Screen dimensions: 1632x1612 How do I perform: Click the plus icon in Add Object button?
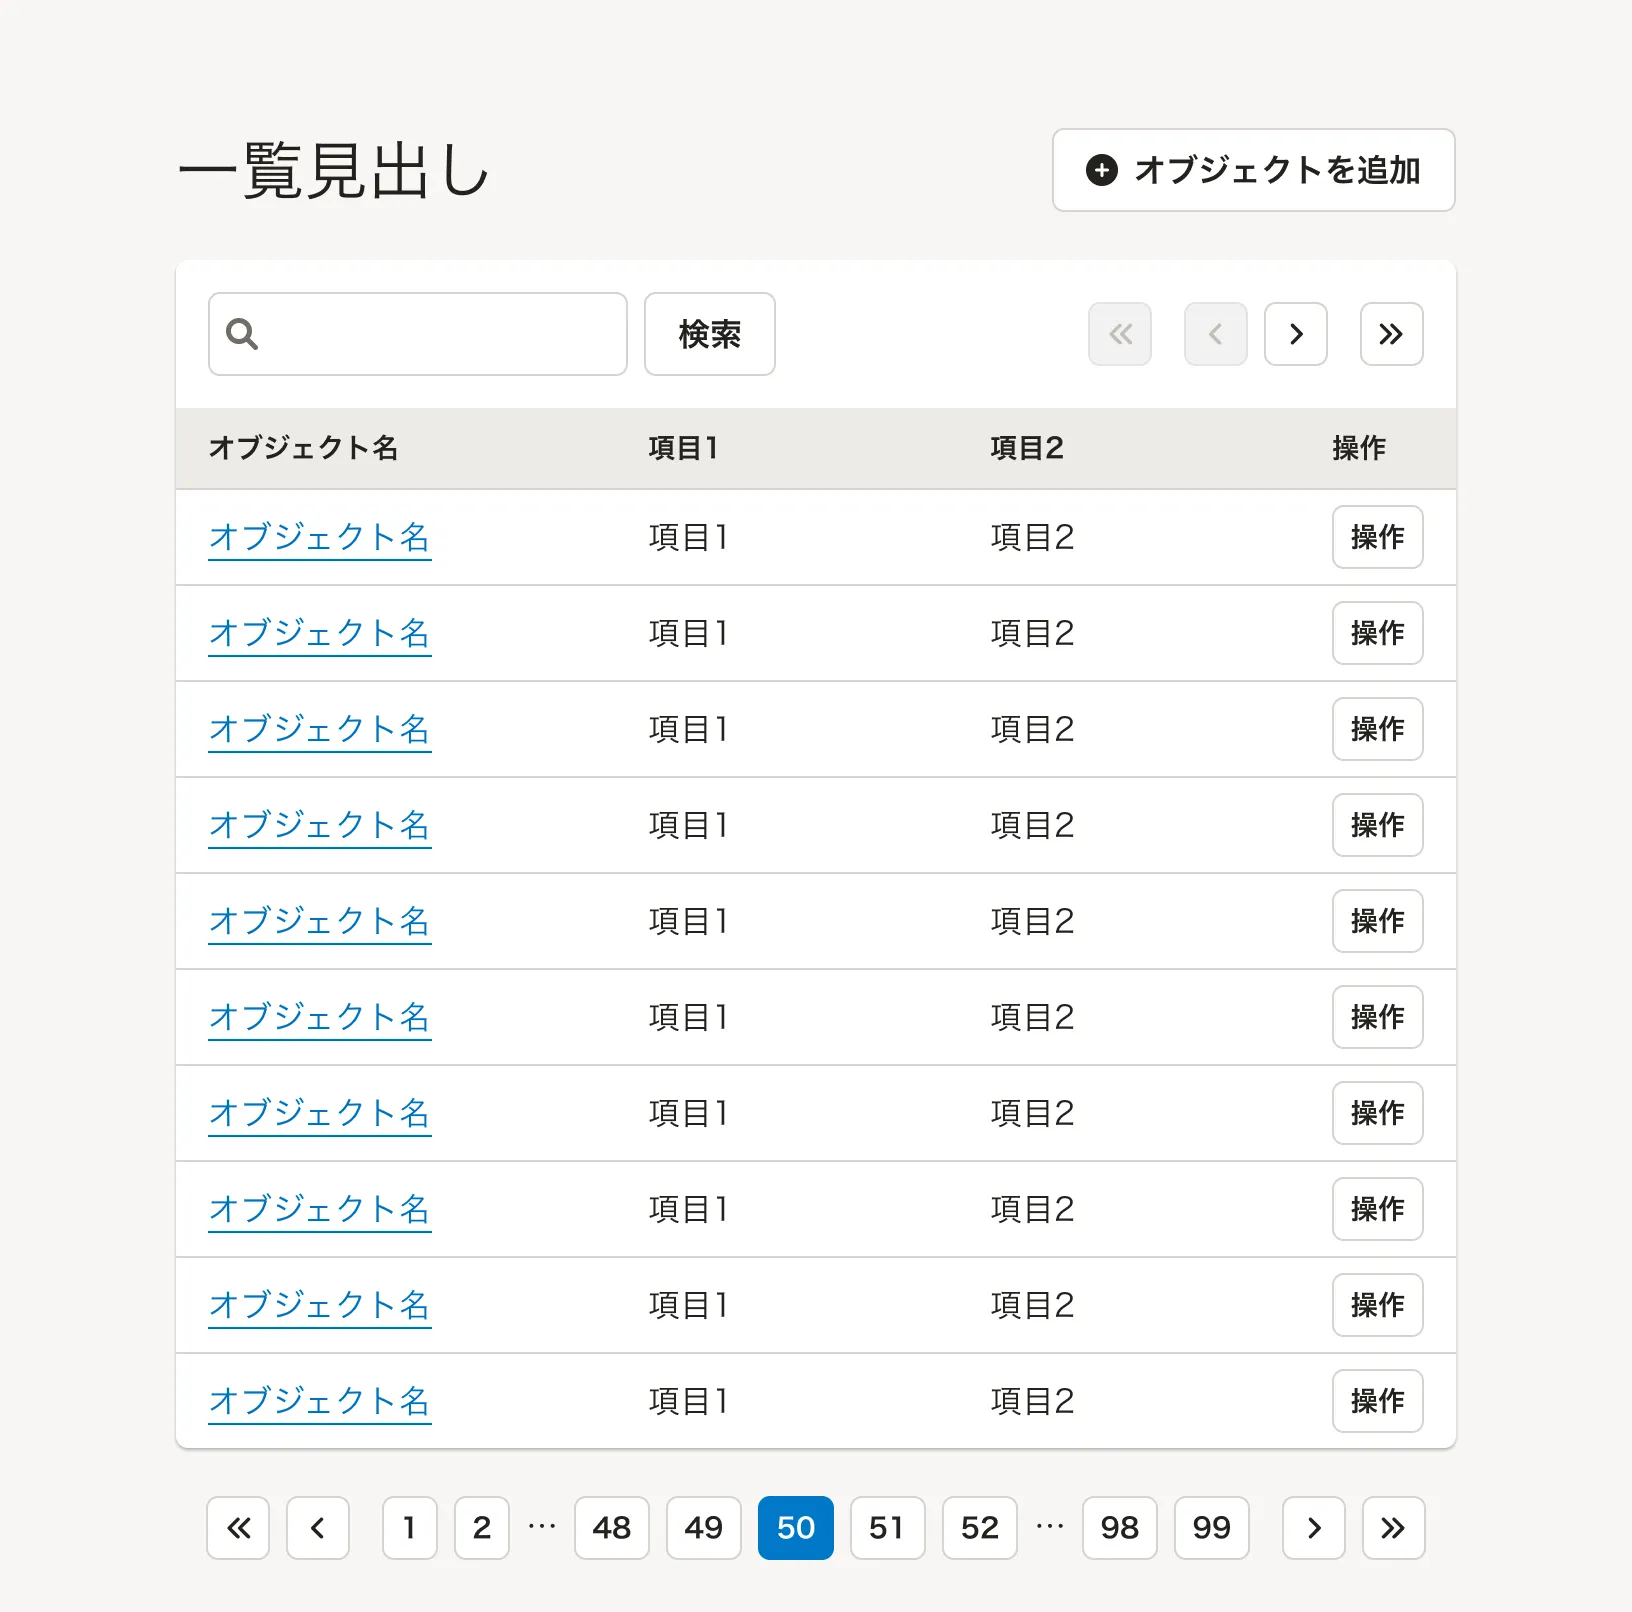click(x=1101, y=170)
